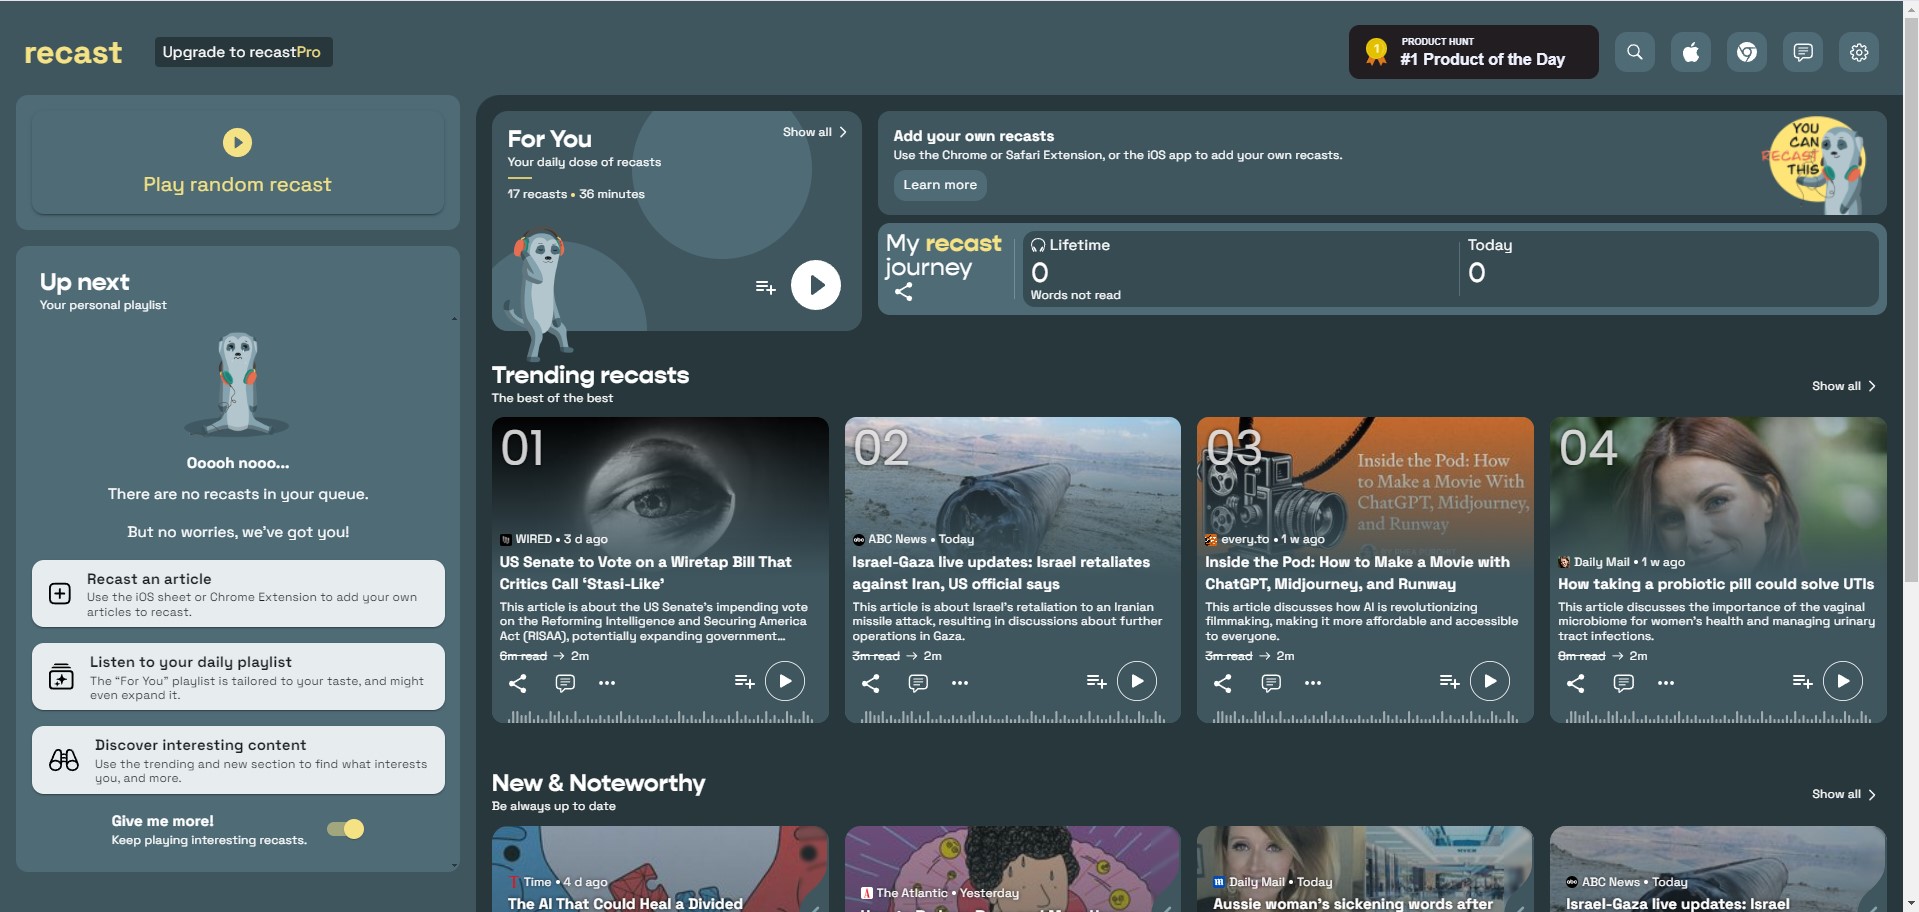Screen dimensions: 1919x912
Task: Open comments on Inside the Pod recast
Action: click(x=1270, y=683)
